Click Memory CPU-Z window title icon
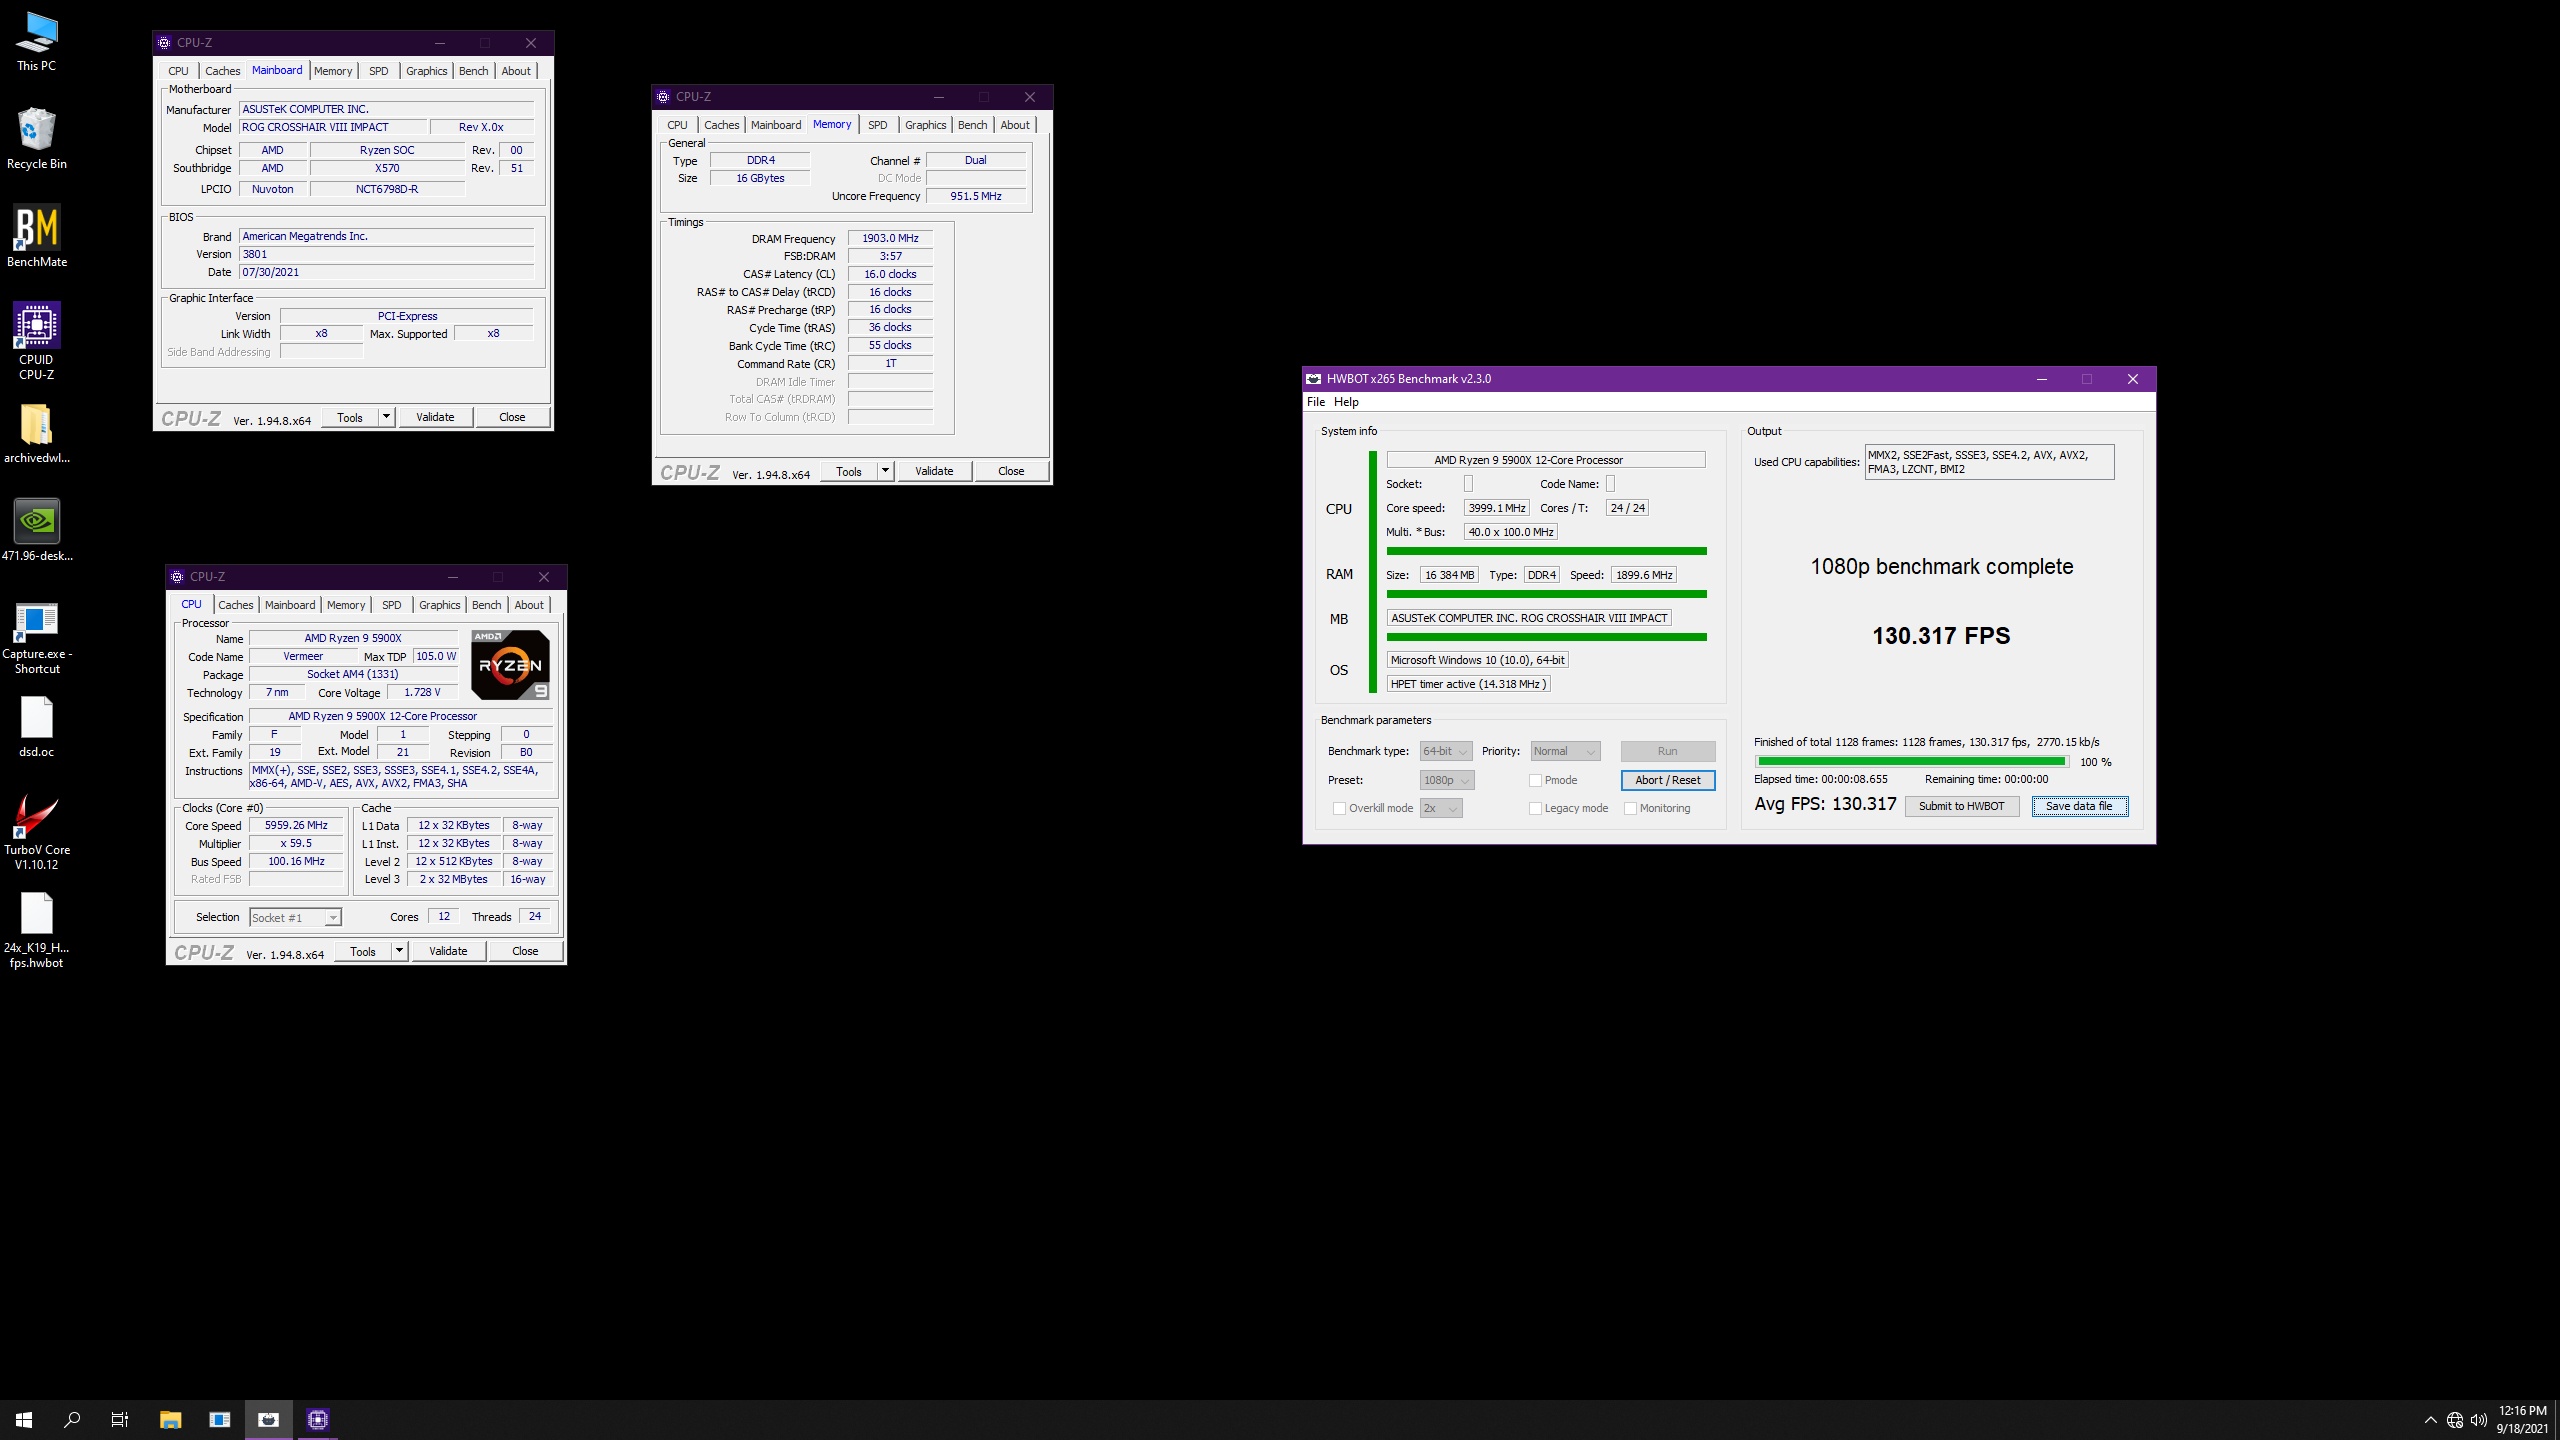 (663, 97)
